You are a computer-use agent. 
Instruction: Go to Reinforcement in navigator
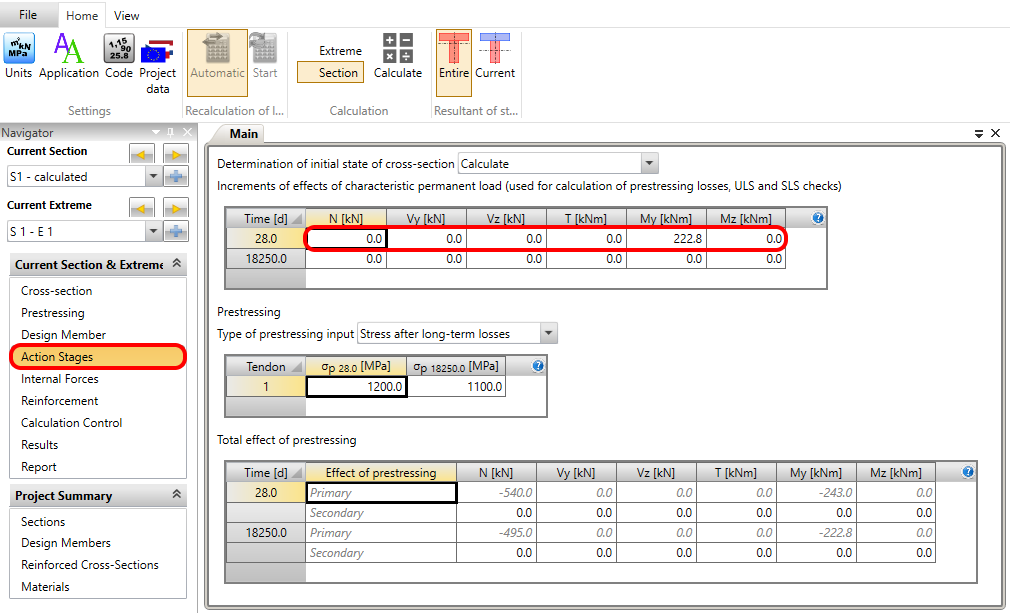[60, 401]
